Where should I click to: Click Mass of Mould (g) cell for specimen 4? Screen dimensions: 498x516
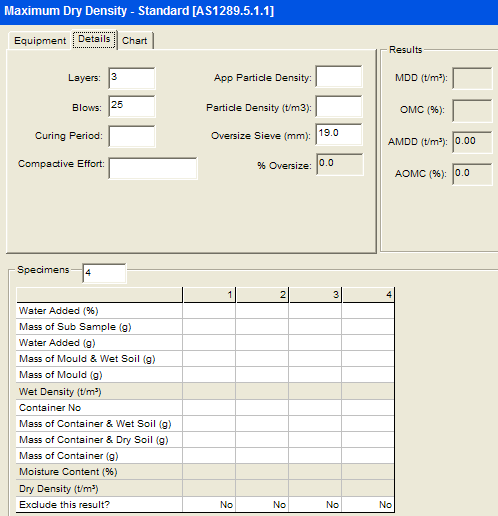tap(368, 375)
